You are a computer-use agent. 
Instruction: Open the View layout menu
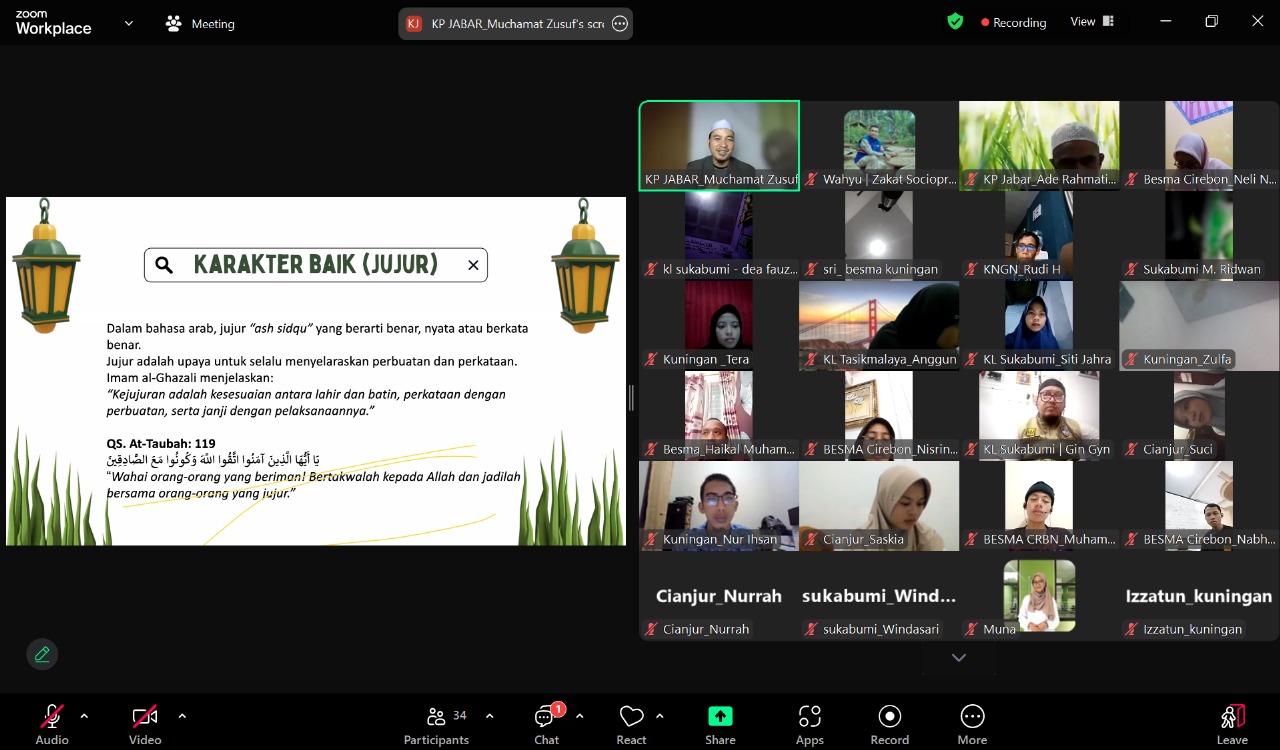point(1092,22)
